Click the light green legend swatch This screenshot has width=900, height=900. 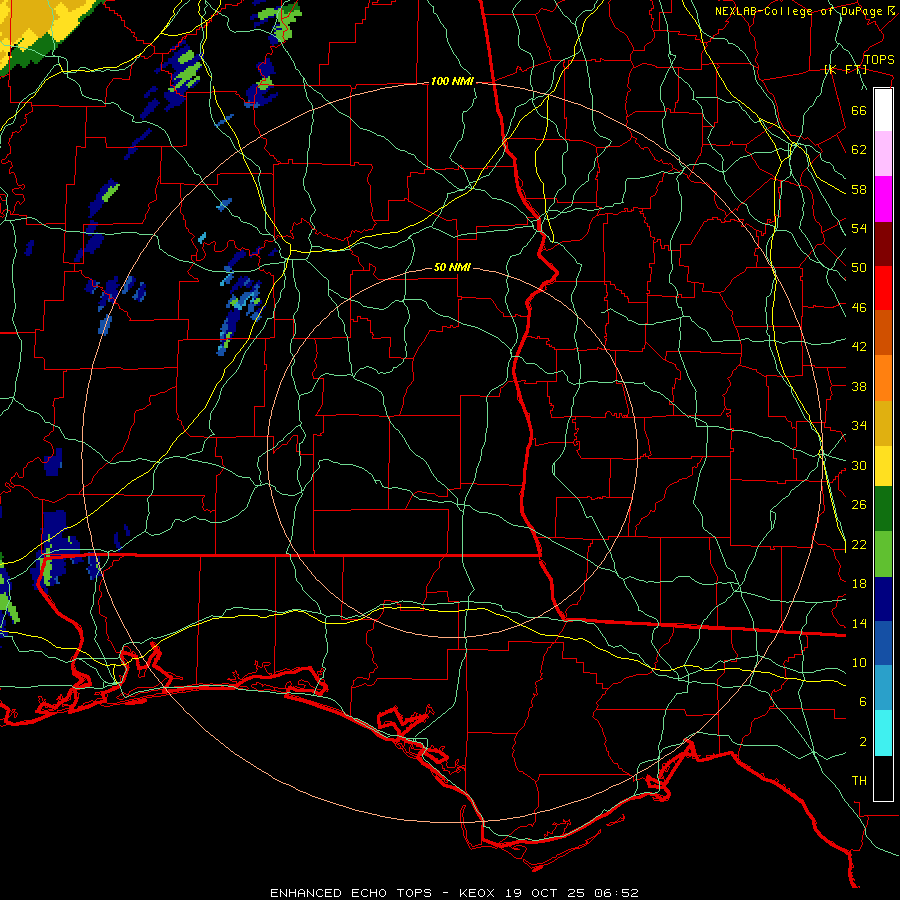[883, 554]
